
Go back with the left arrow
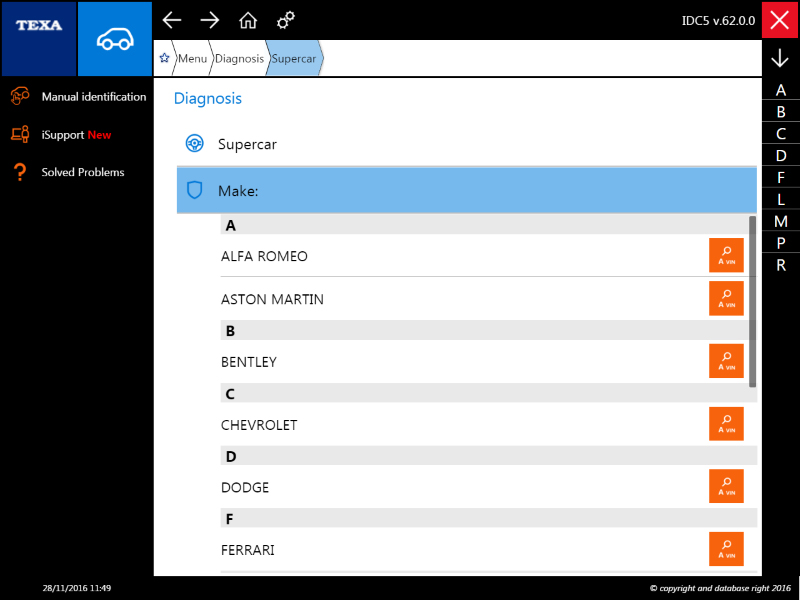click(x=172, y=20)
